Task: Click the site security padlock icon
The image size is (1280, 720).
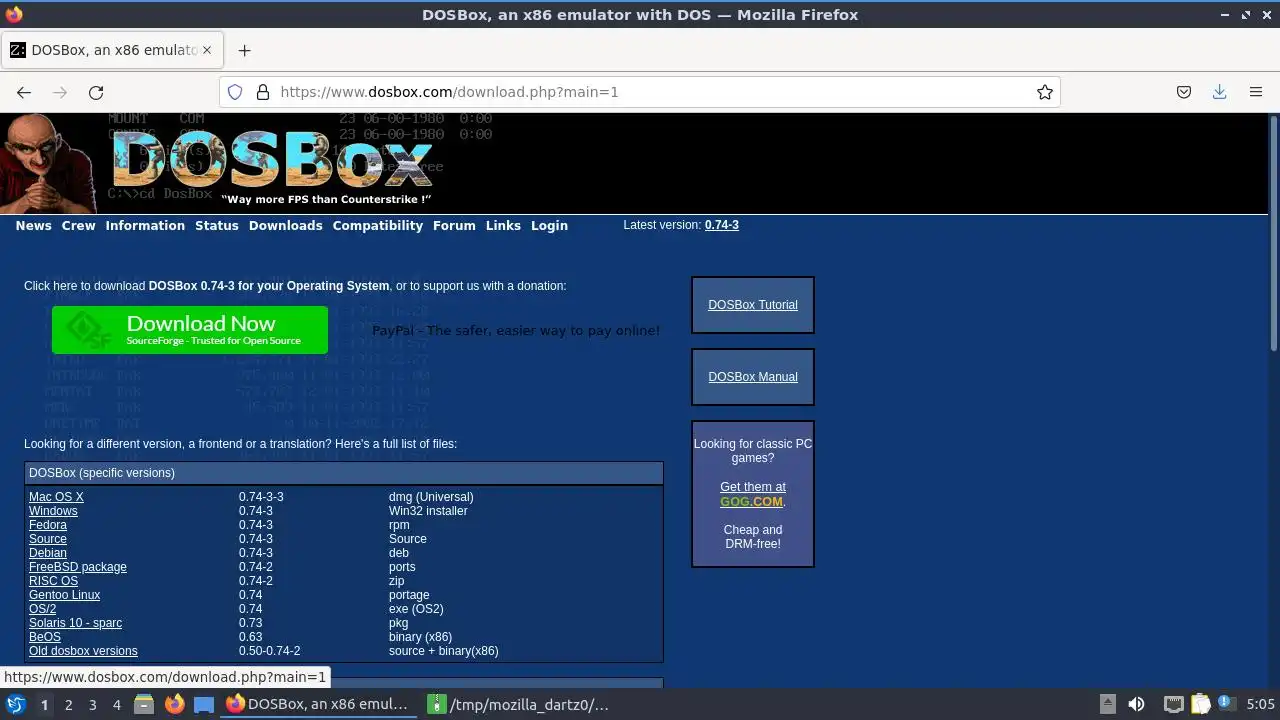Action: (x=263, y=92)
